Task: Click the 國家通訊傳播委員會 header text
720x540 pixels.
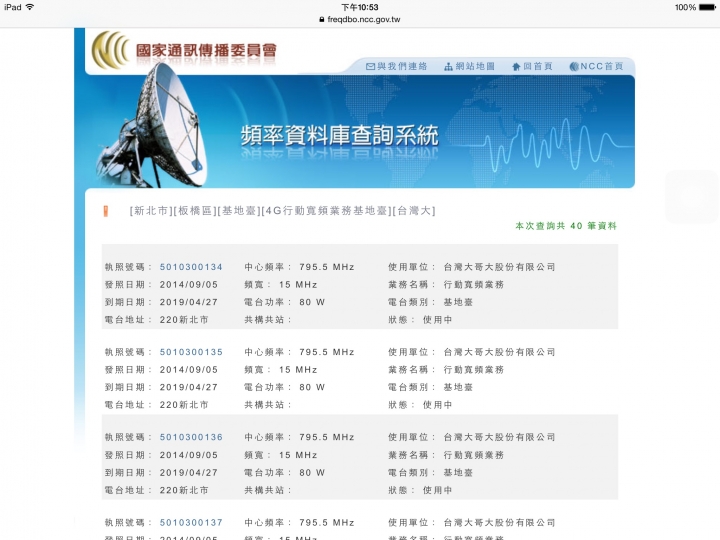Action: point(206,51)
